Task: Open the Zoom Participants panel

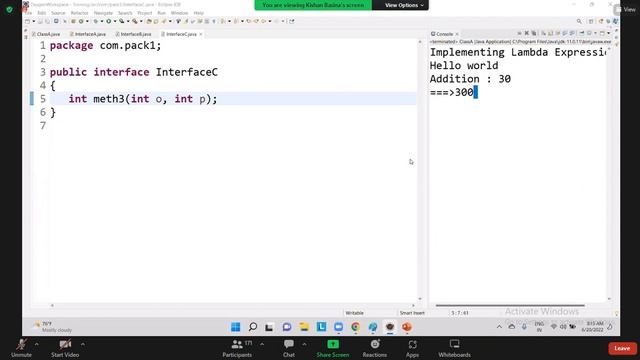Action: point(237,348)
